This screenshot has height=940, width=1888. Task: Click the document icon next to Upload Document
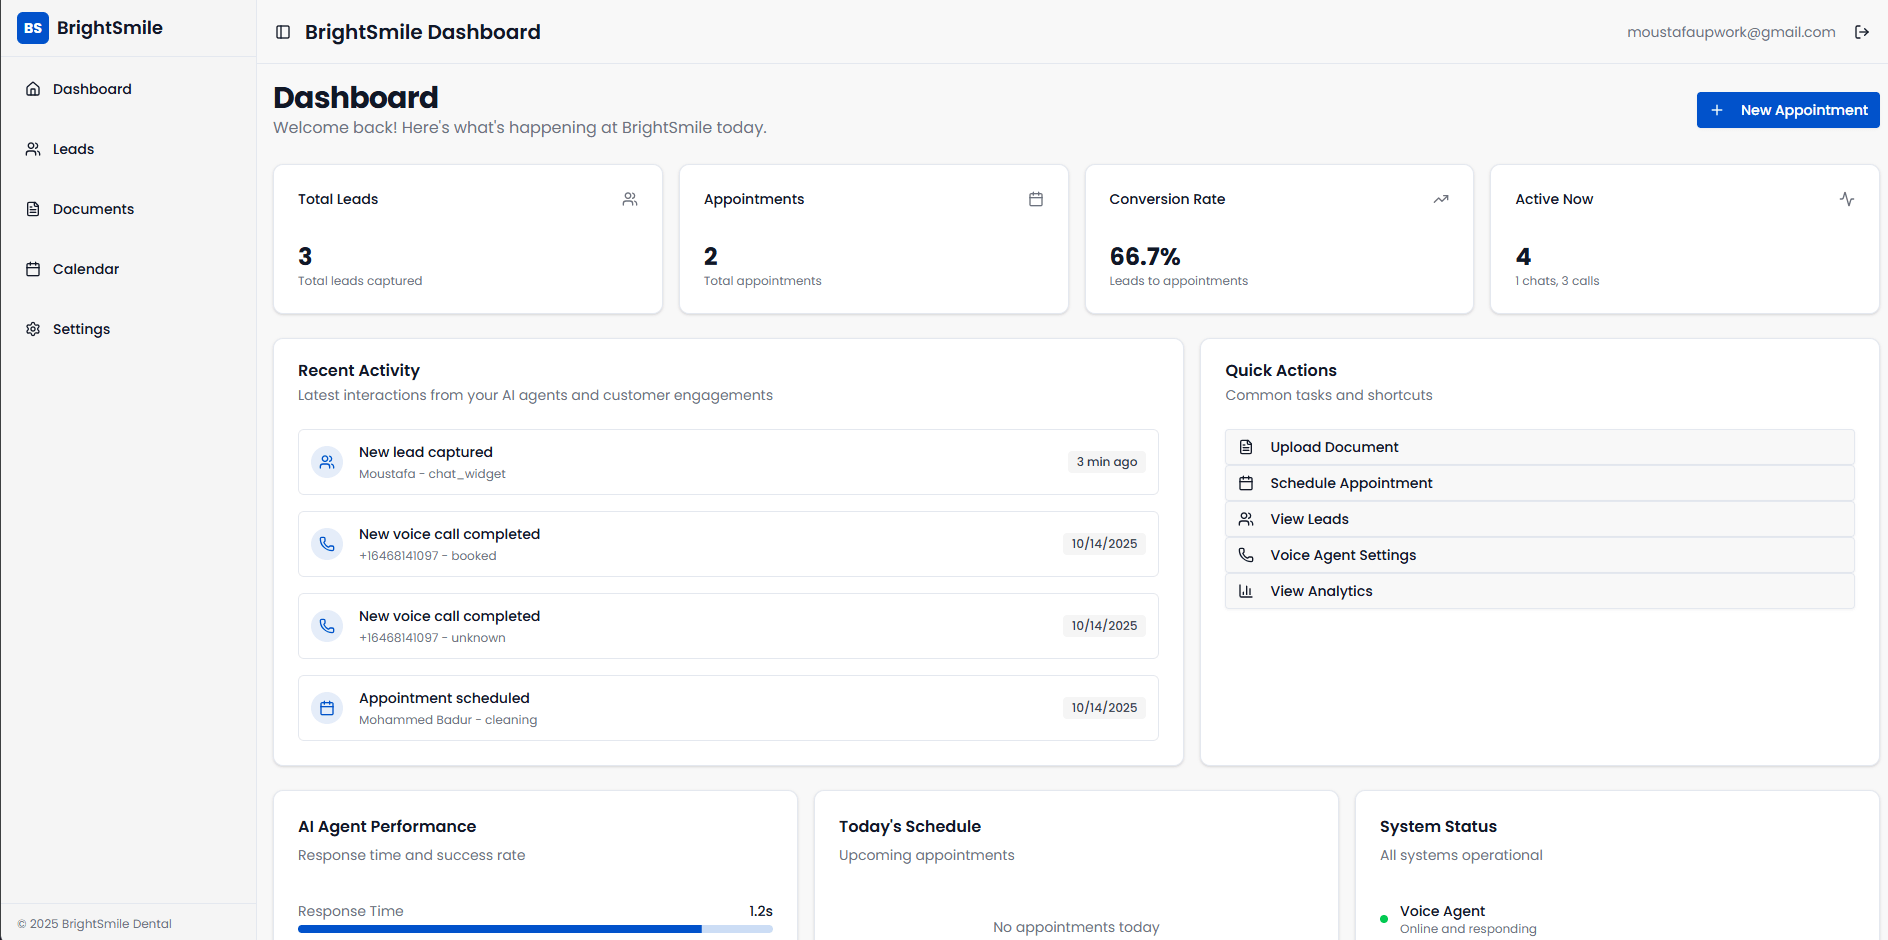[x=1246, y=446]
